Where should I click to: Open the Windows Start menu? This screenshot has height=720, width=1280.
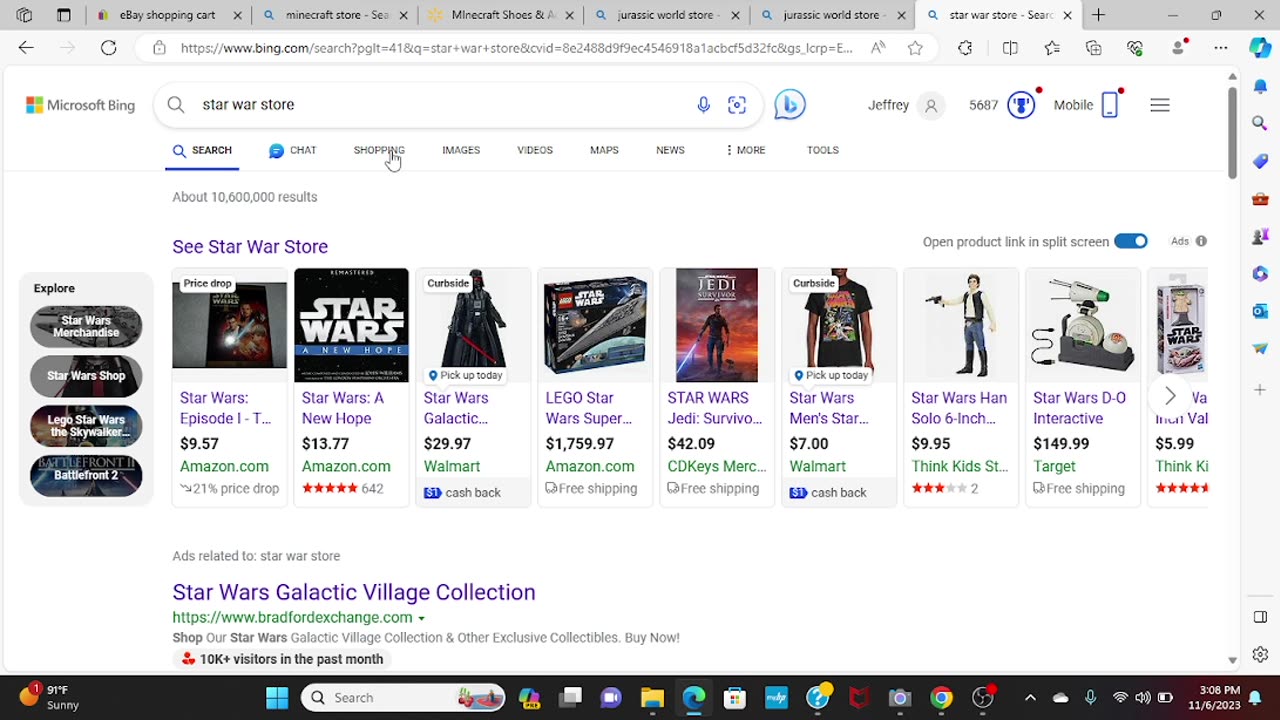277,697
